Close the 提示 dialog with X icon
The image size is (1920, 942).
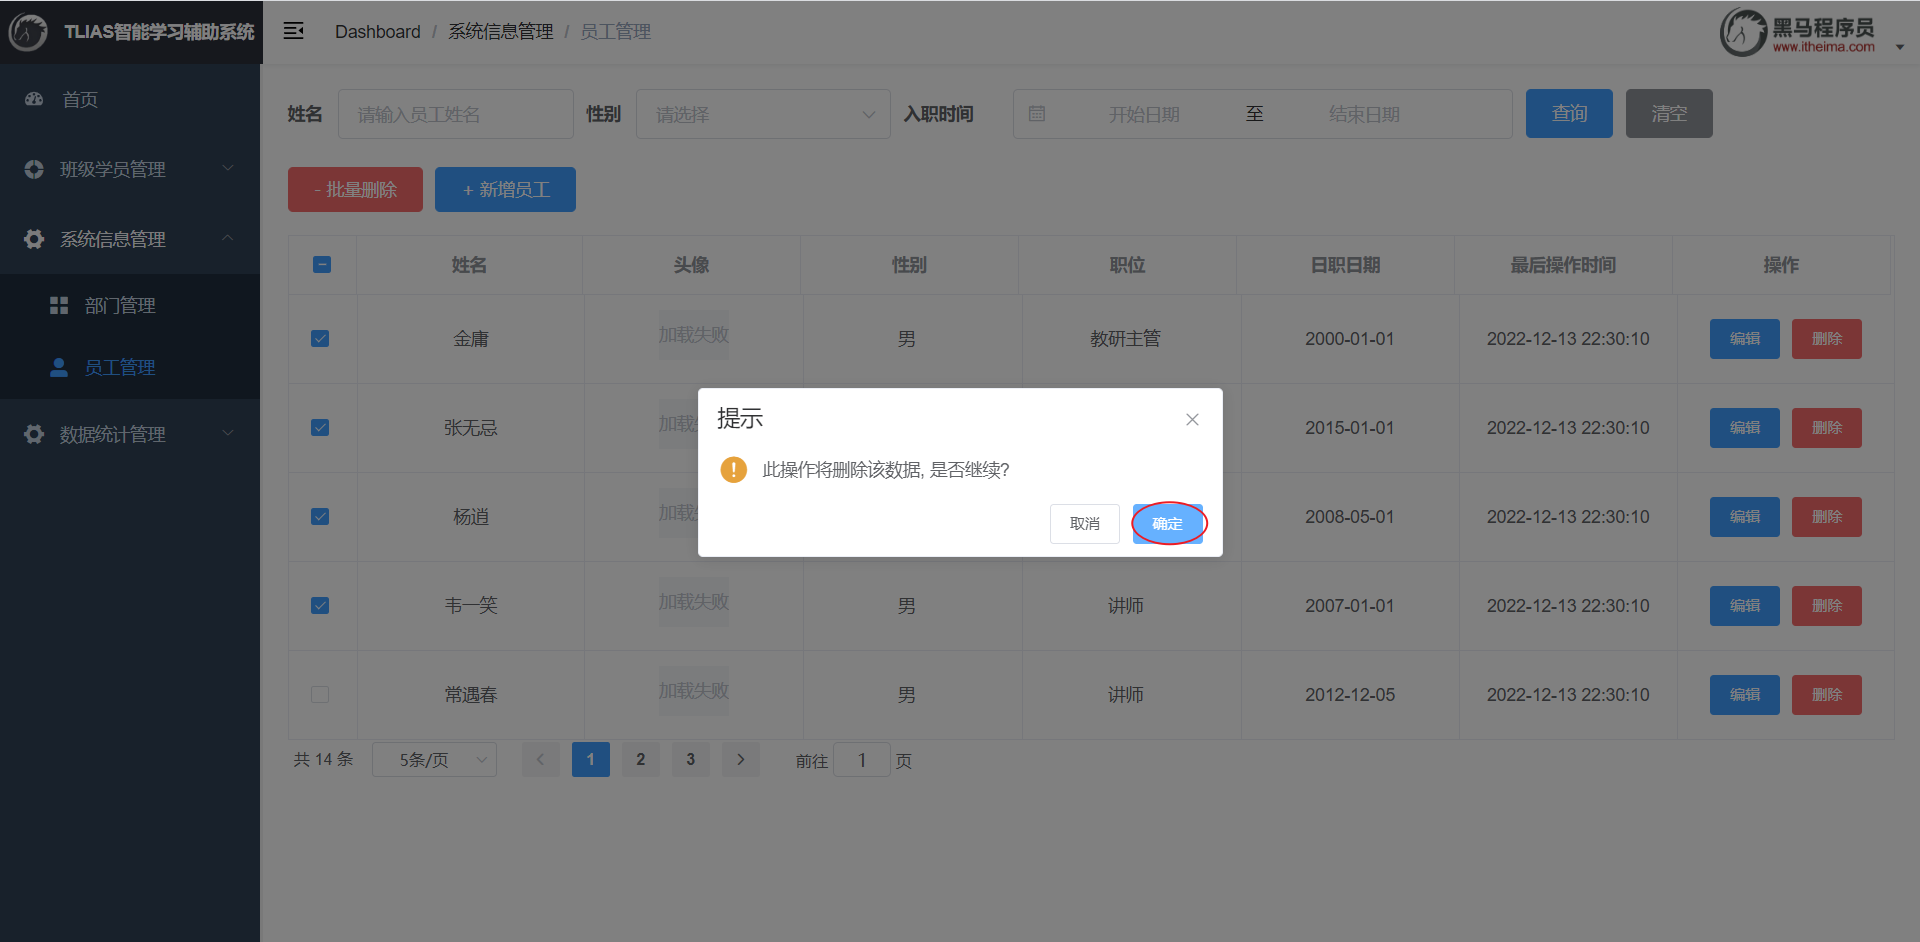point(1192,420)
